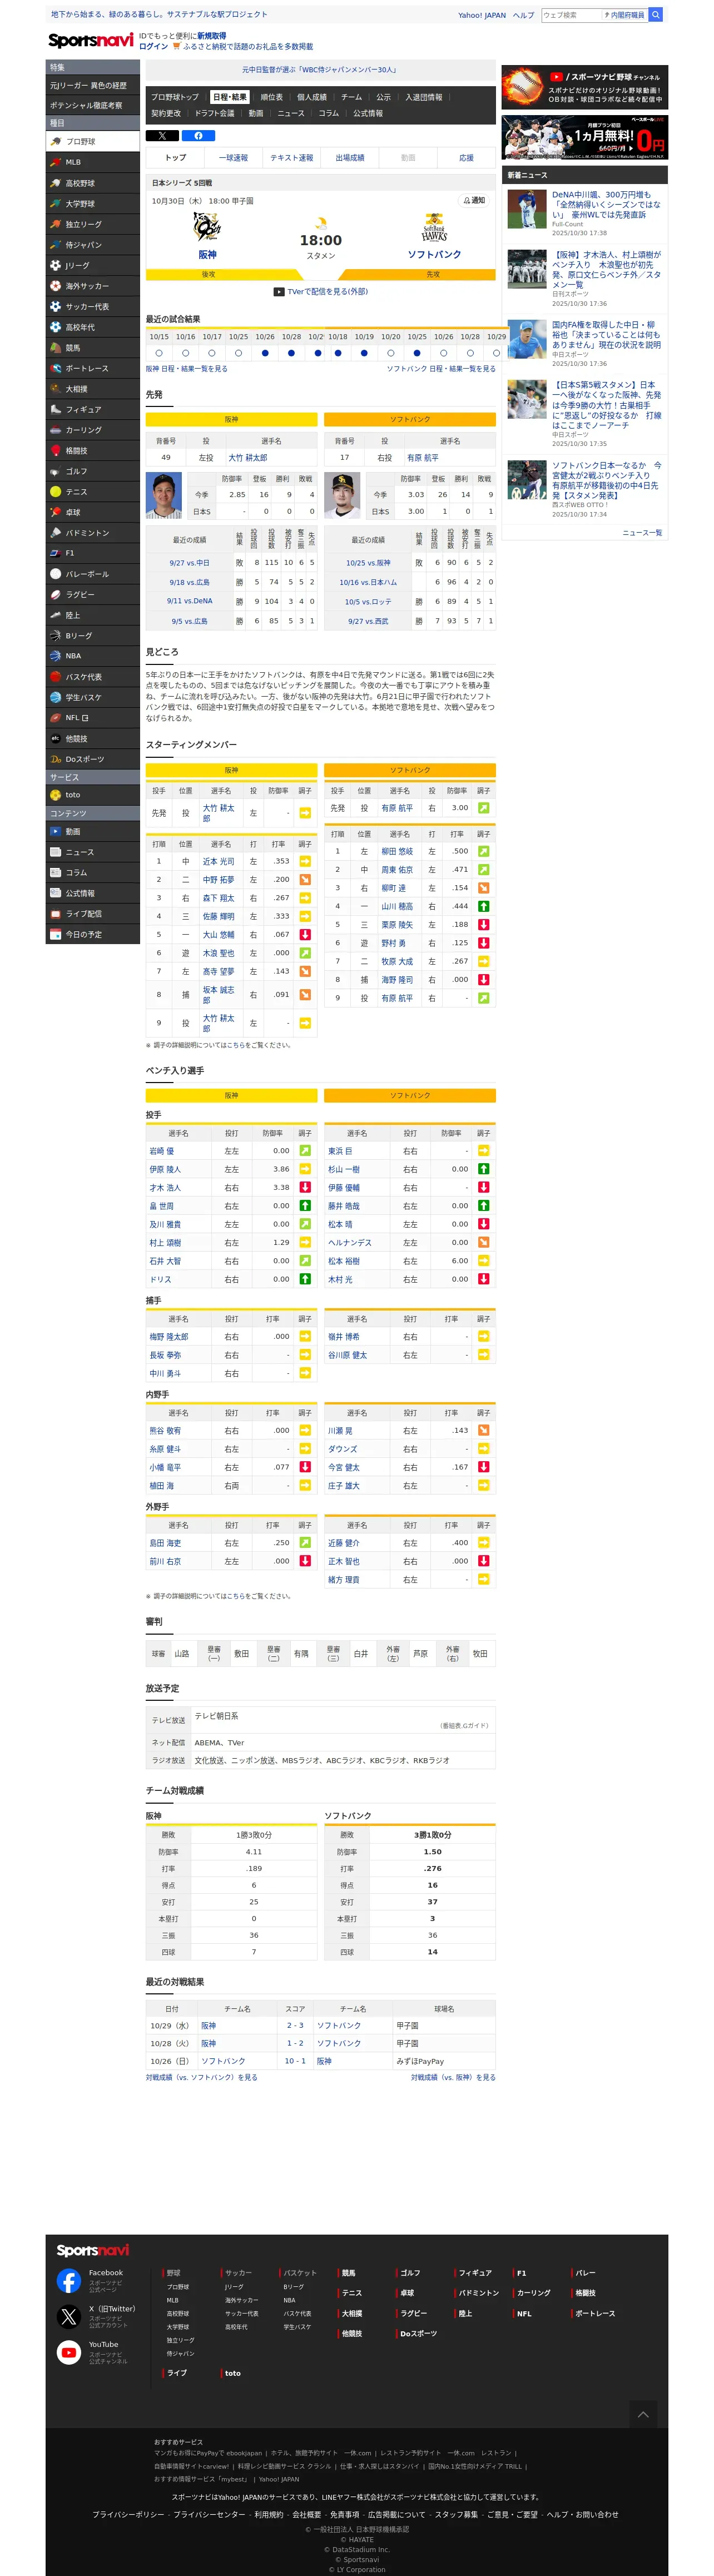Open Facebook page icon in footer
Image resolution: width=714 pixels, height=2576 pixels.
tap(69, 2280)
